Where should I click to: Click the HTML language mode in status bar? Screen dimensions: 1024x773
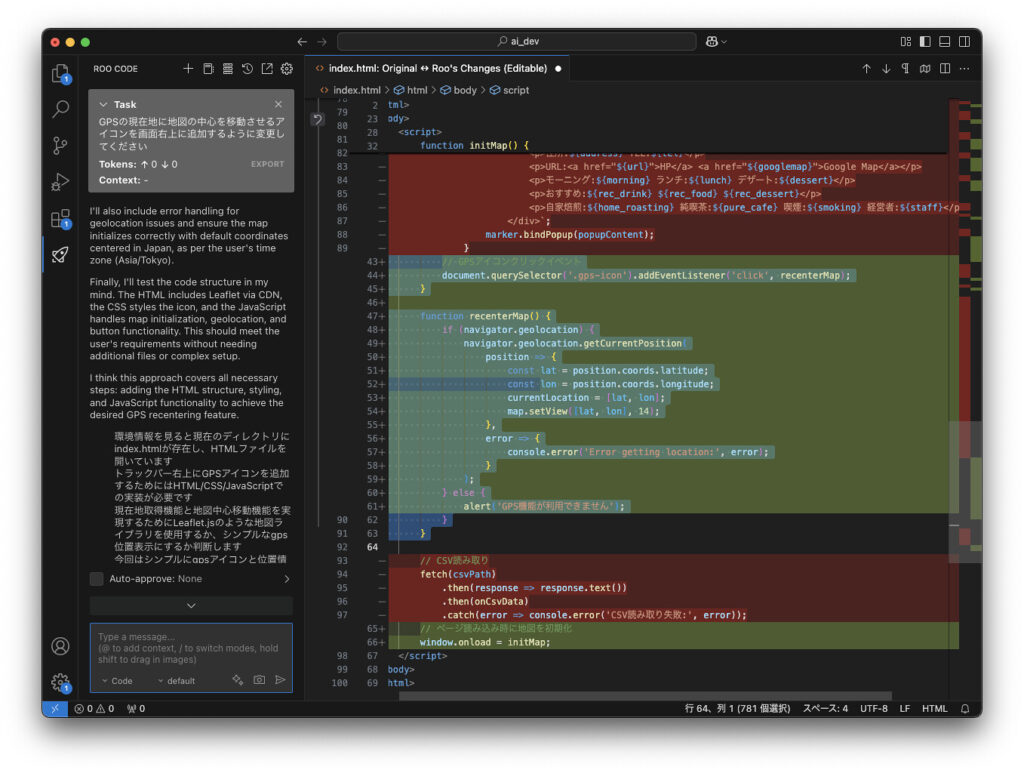(934, 709)
